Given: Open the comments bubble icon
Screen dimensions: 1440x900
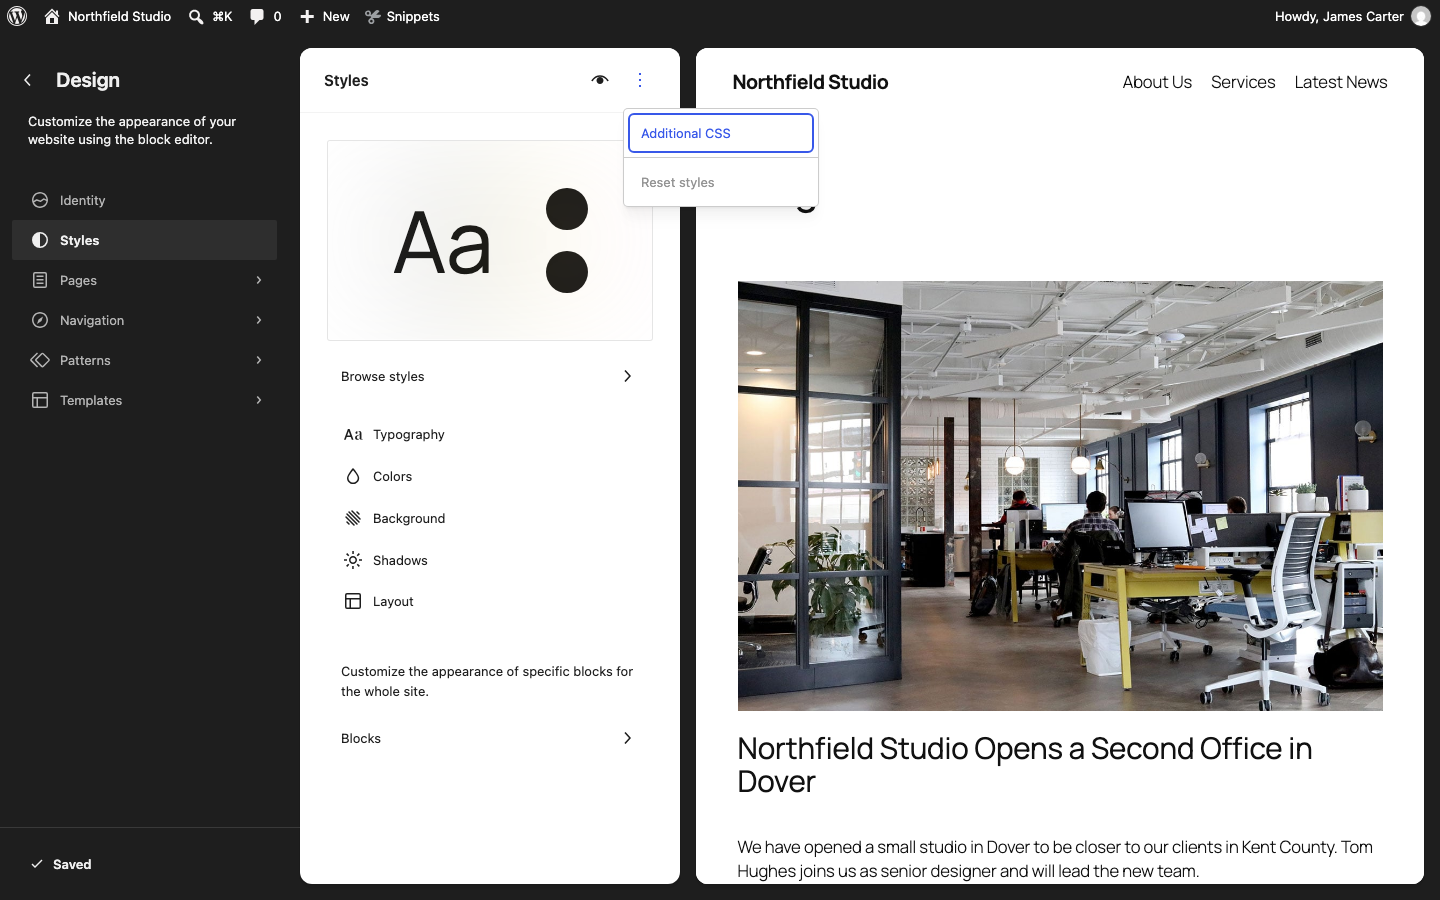Looking at the screenshot, I should click(x=257, y=16).
